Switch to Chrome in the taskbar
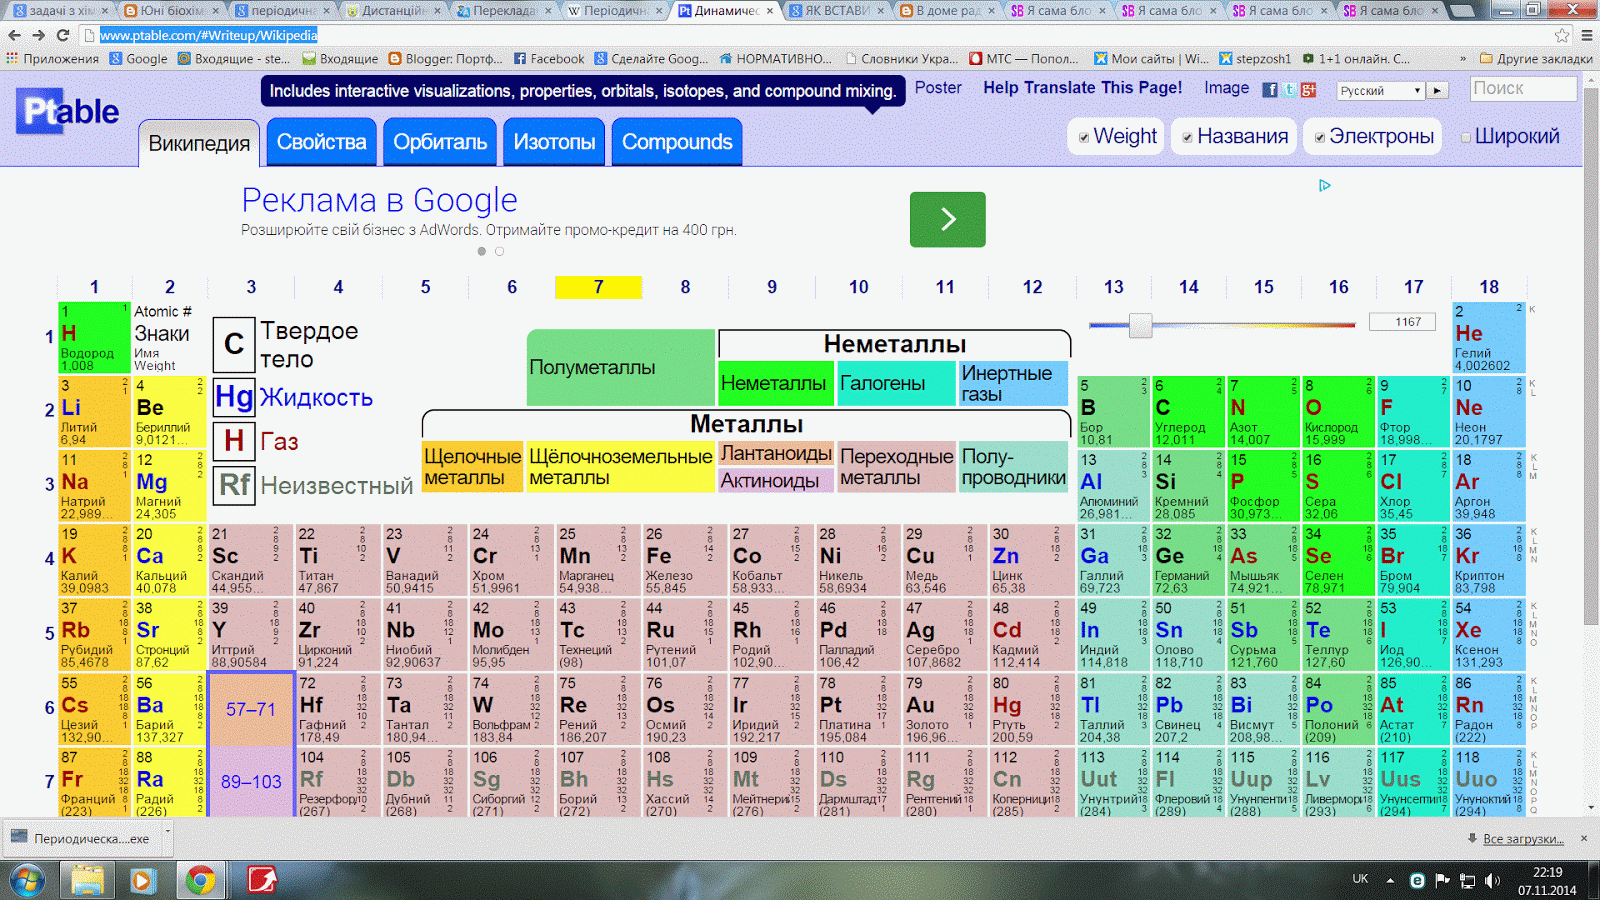1600x900 pixels. [x=200, y=881]
